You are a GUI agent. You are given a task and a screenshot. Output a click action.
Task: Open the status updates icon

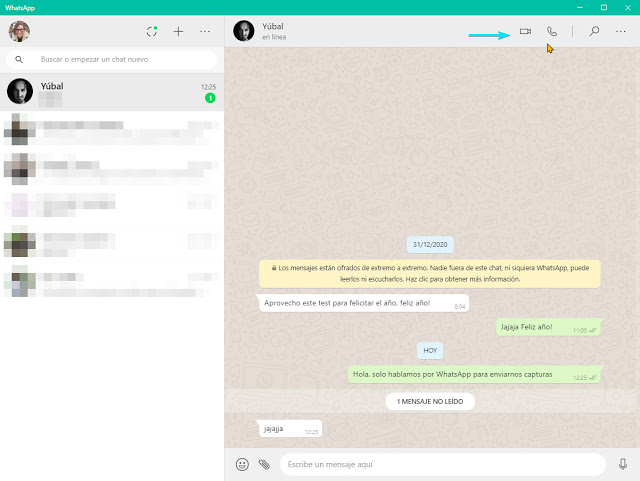[x=152, y=32]
